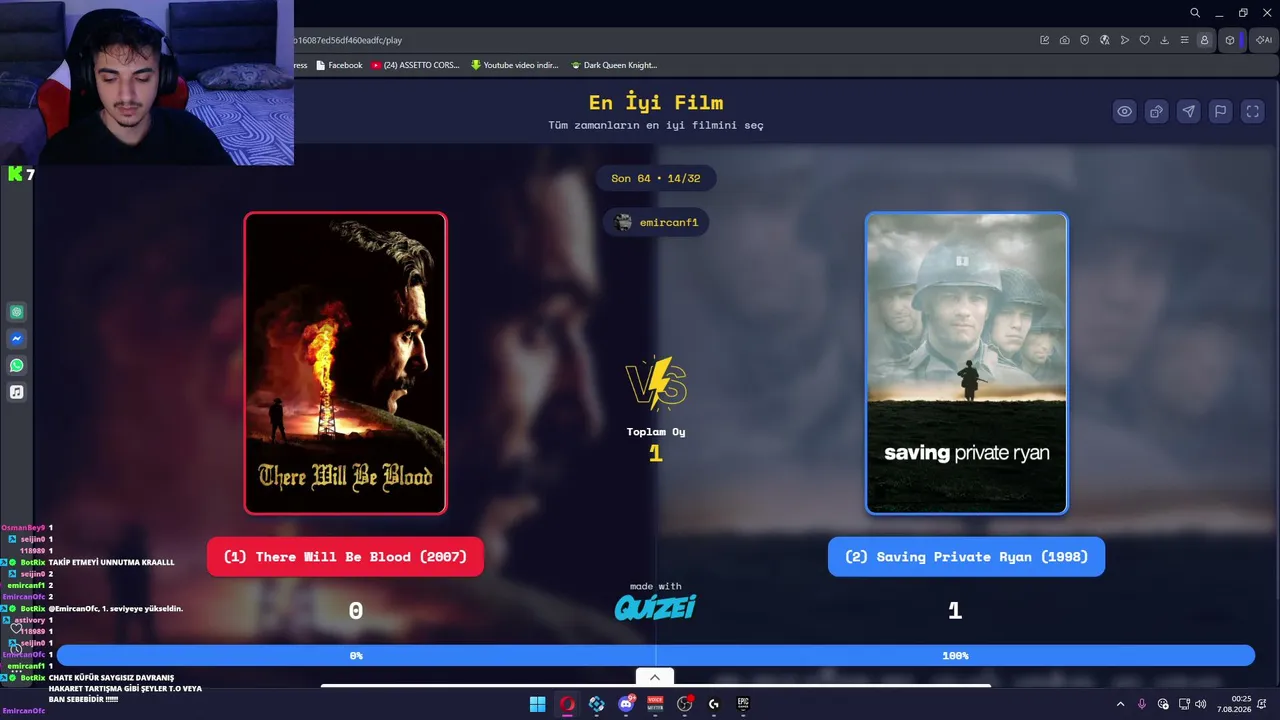Click the edit note icon in address bar
This screenshot has height=720, width=1280.
[1045, 40]
